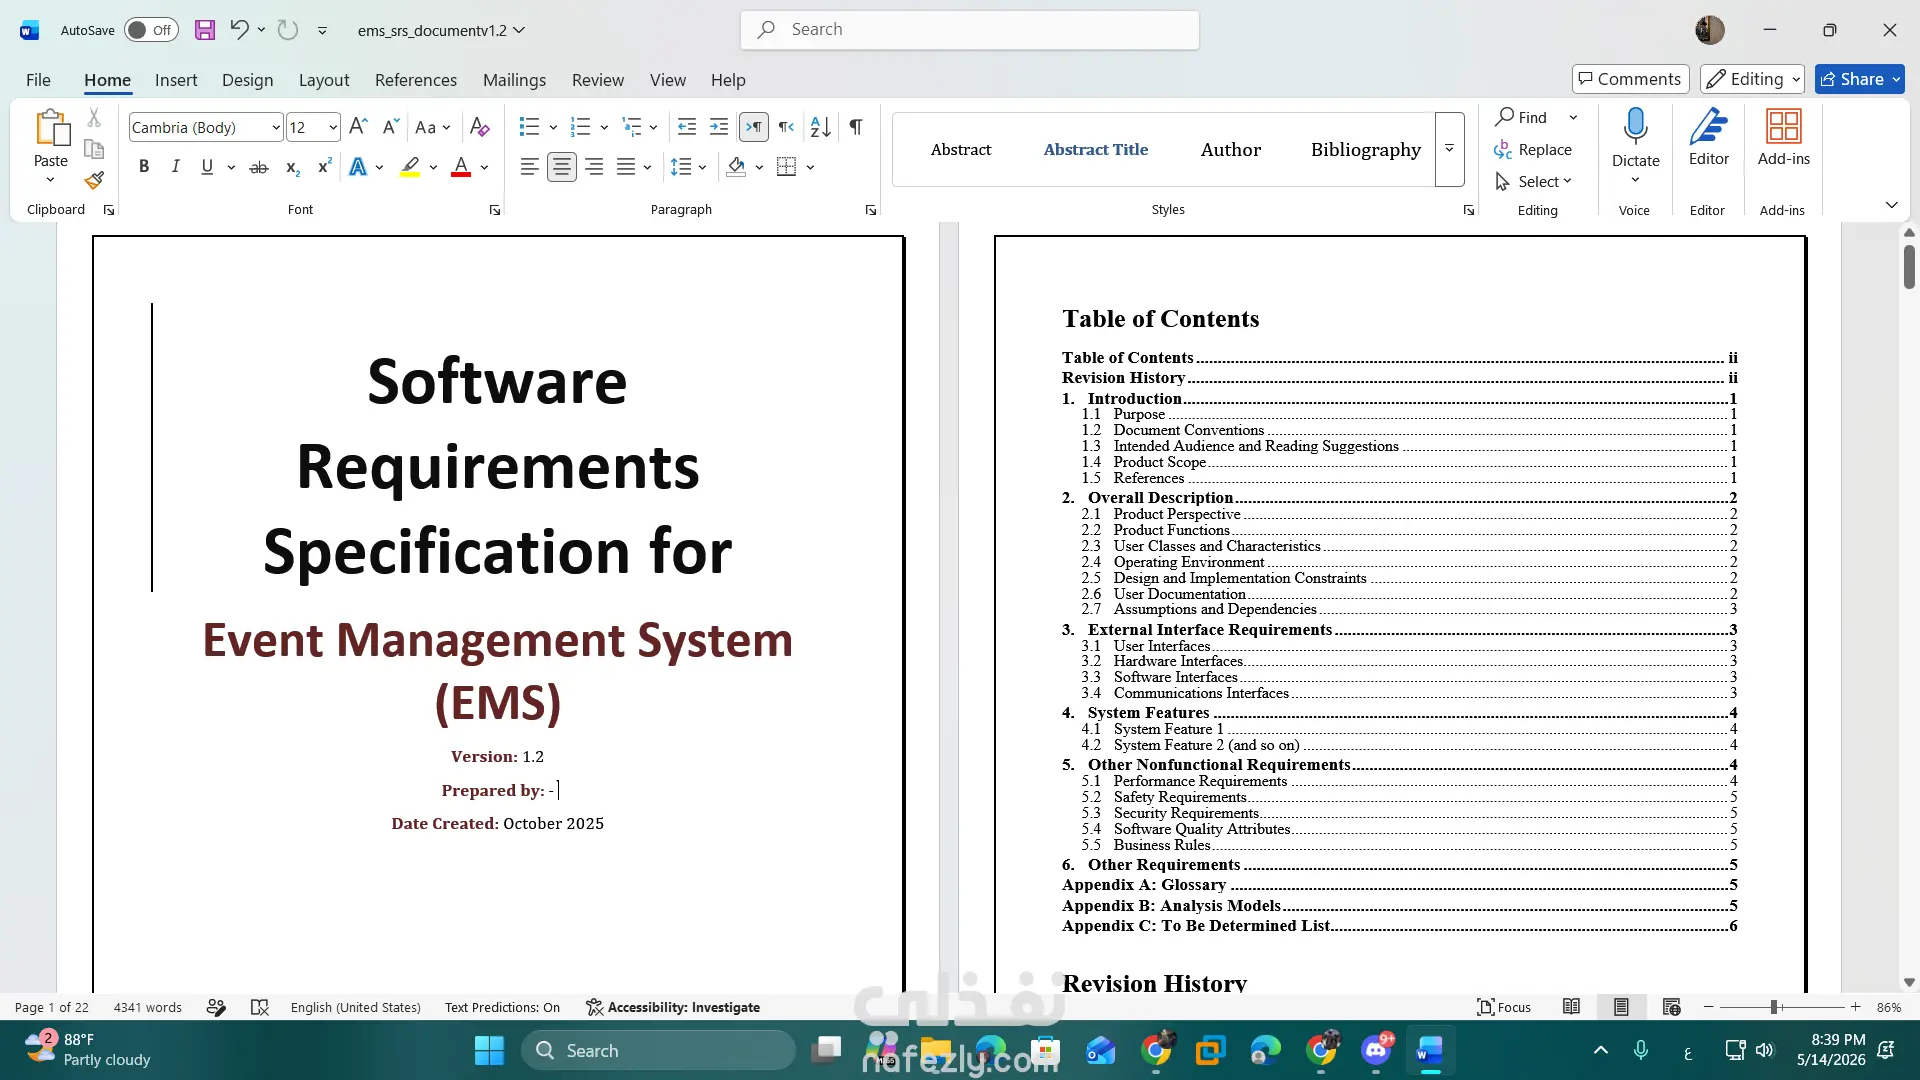1920x1080 pixels.
Task: Apply strikethrough formatting
Action: [x=259, y=167]
